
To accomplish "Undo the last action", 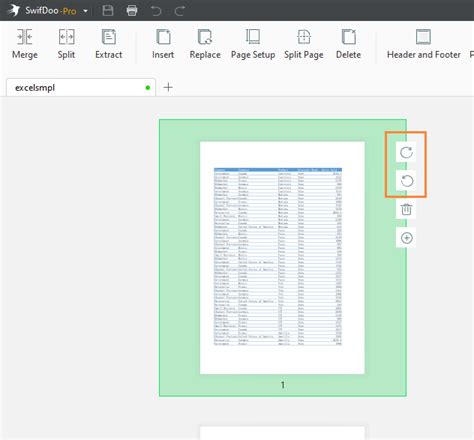I will pyautogui.click(x=156, y=11).
